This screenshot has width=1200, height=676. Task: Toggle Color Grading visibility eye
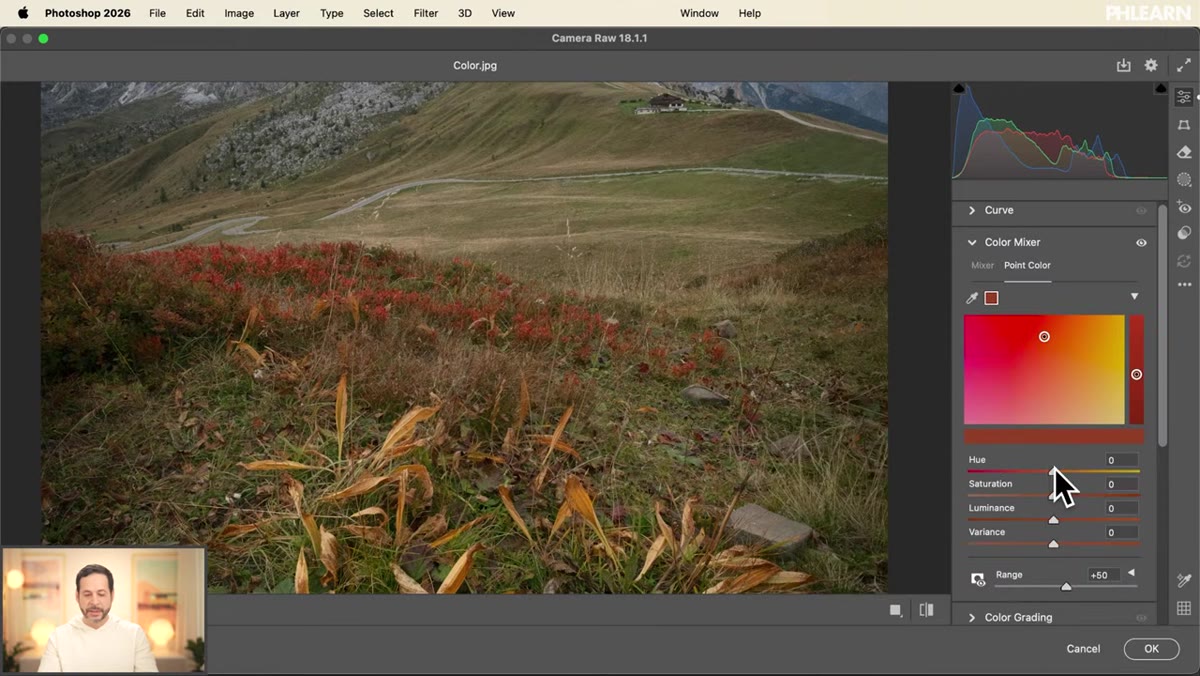(1141, 618)
